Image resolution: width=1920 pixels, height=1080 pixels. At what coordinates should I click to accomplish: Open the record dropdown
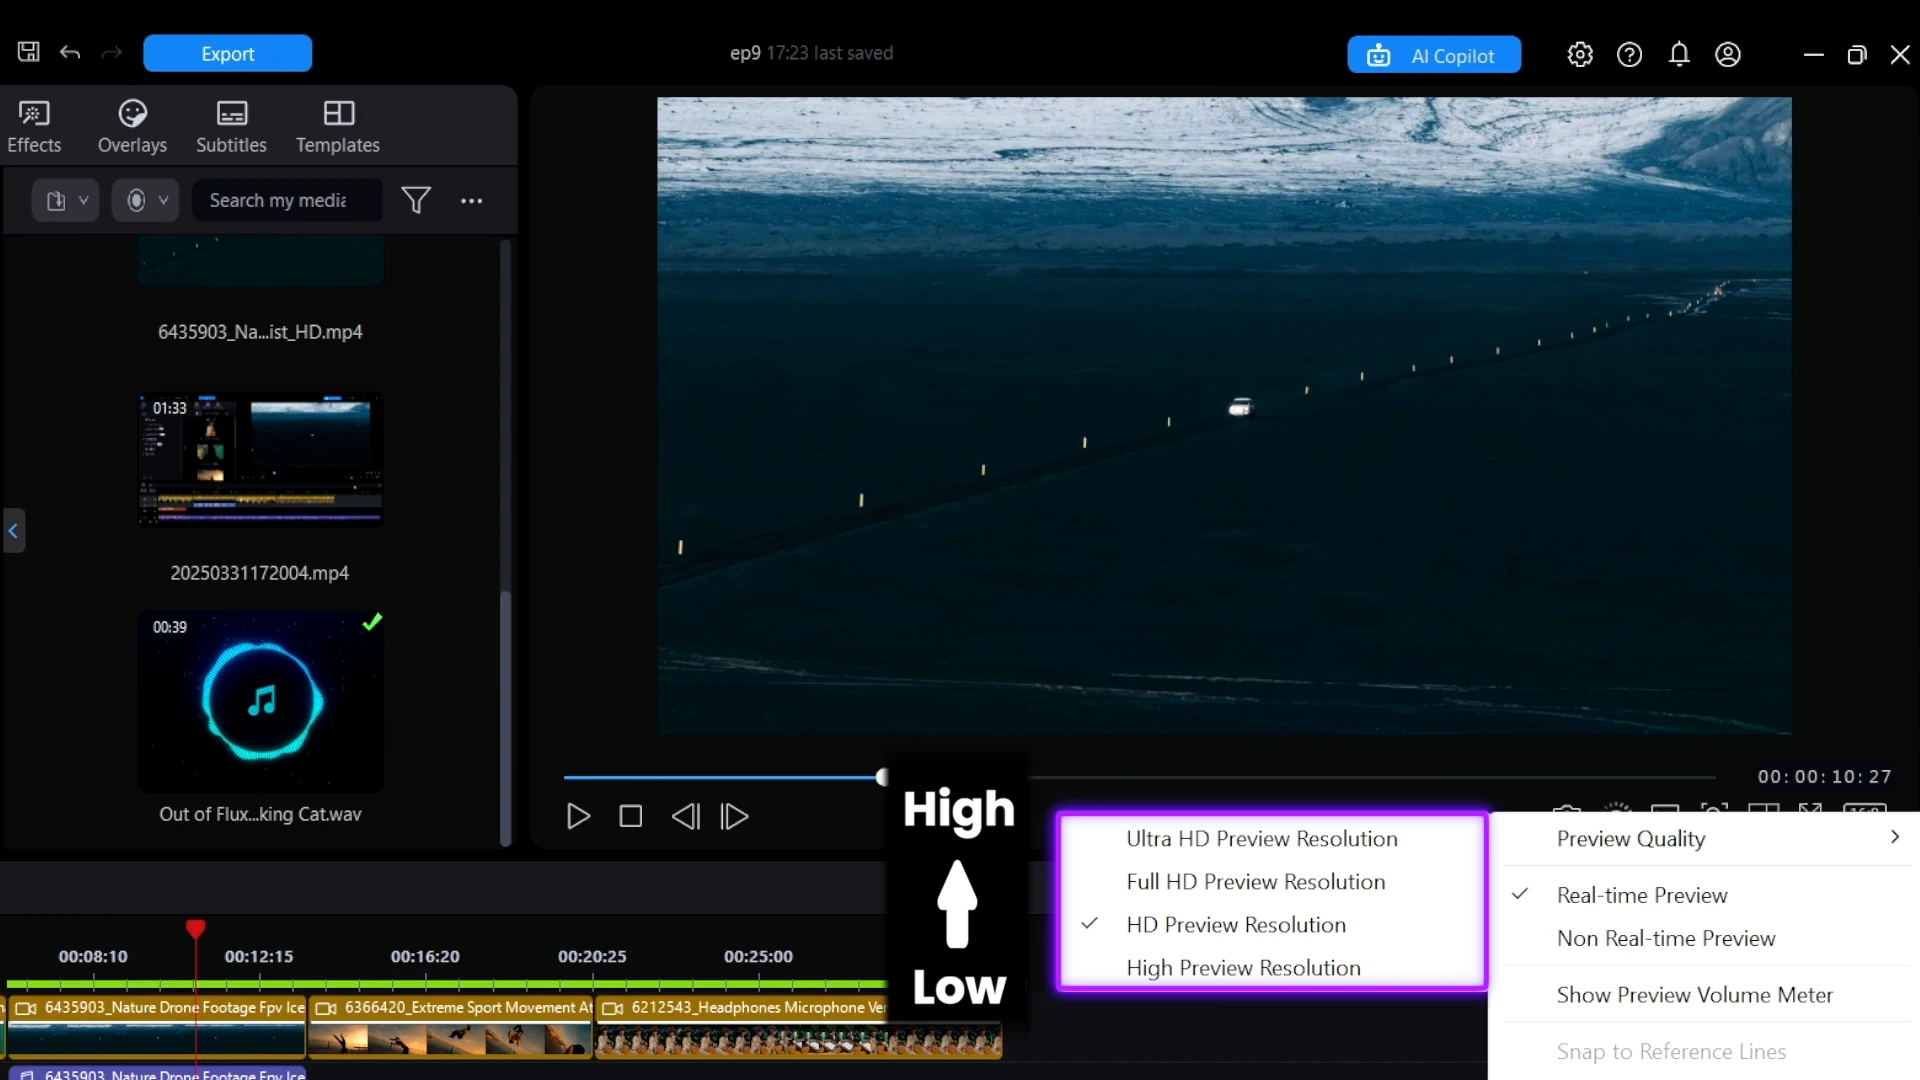(146, 200)
